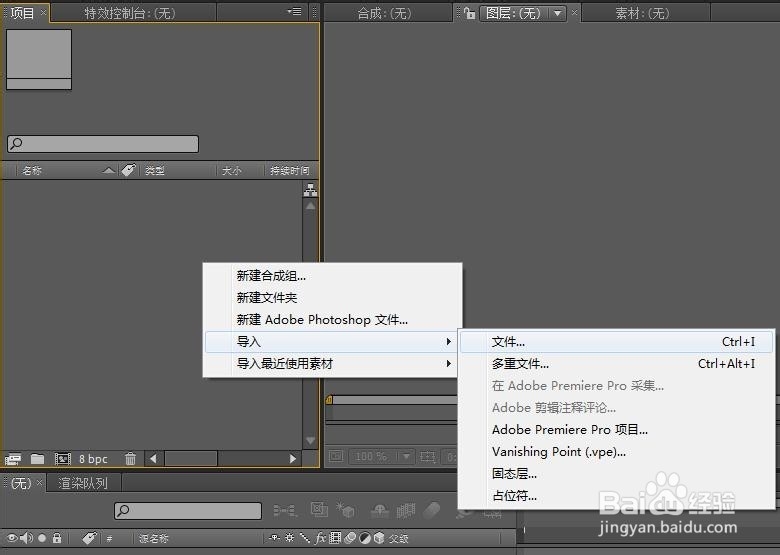
Task: Choose 新建文件夹 from context menu
Action: tap(333, 298)
